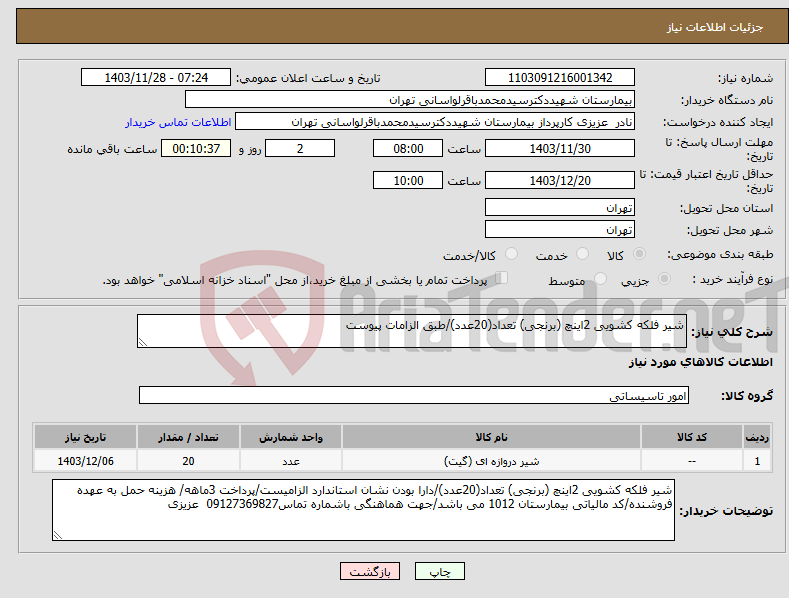Select the کالا/خدمت radio button
Image resolution: width=789 pixels, height=598 pixels.
click(x=511, y=254)
